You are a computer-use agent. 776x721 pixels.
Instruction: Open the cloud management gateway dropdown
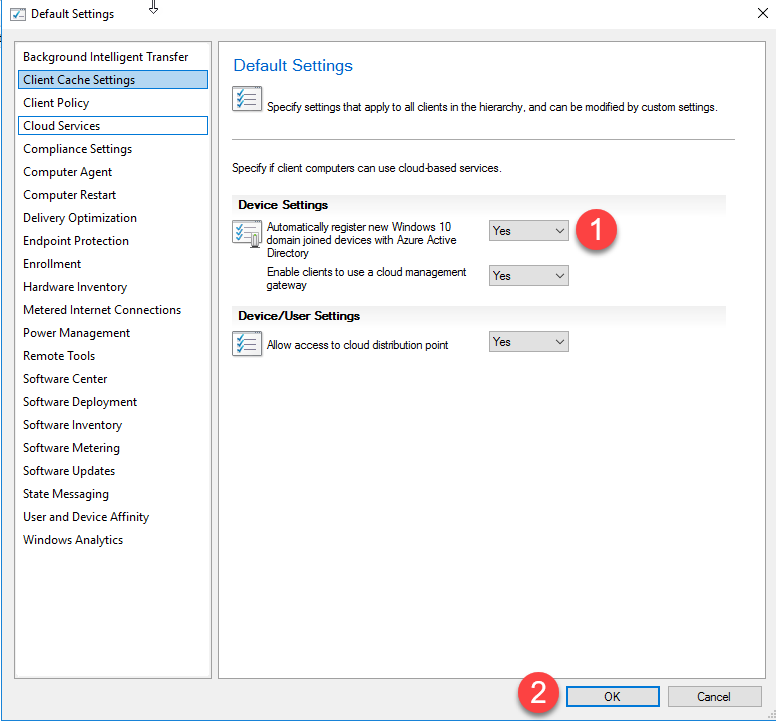pos(529,276)
